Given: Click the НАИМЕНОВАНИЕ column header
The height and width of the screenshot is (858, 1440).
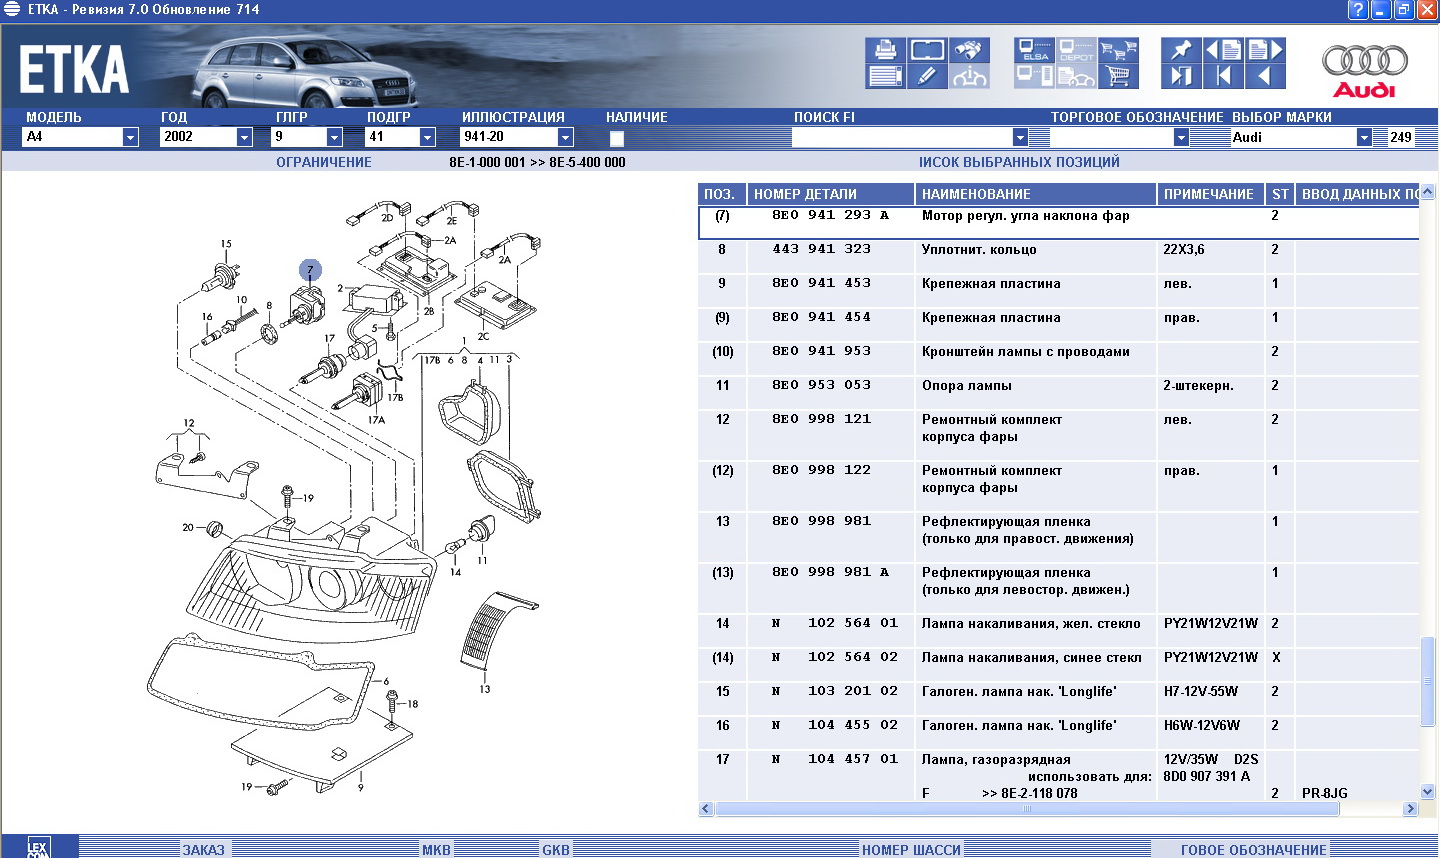Looking at the screenshot, I should pyautogui.click(x=1035, y=194).
